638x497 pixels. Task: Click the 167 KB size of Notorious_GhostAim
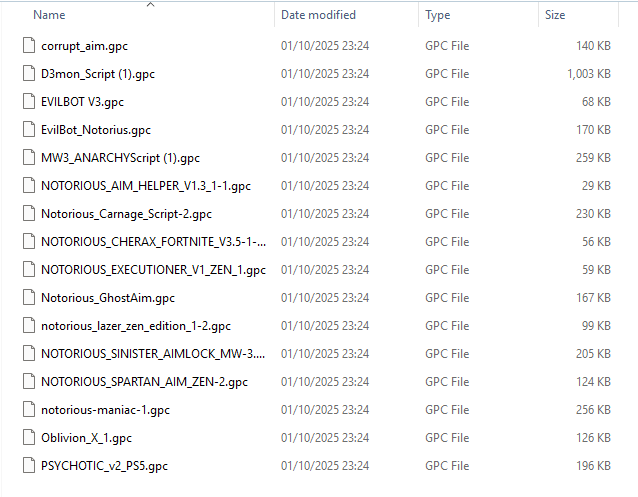pyautogui.click(x=593, y=298)
